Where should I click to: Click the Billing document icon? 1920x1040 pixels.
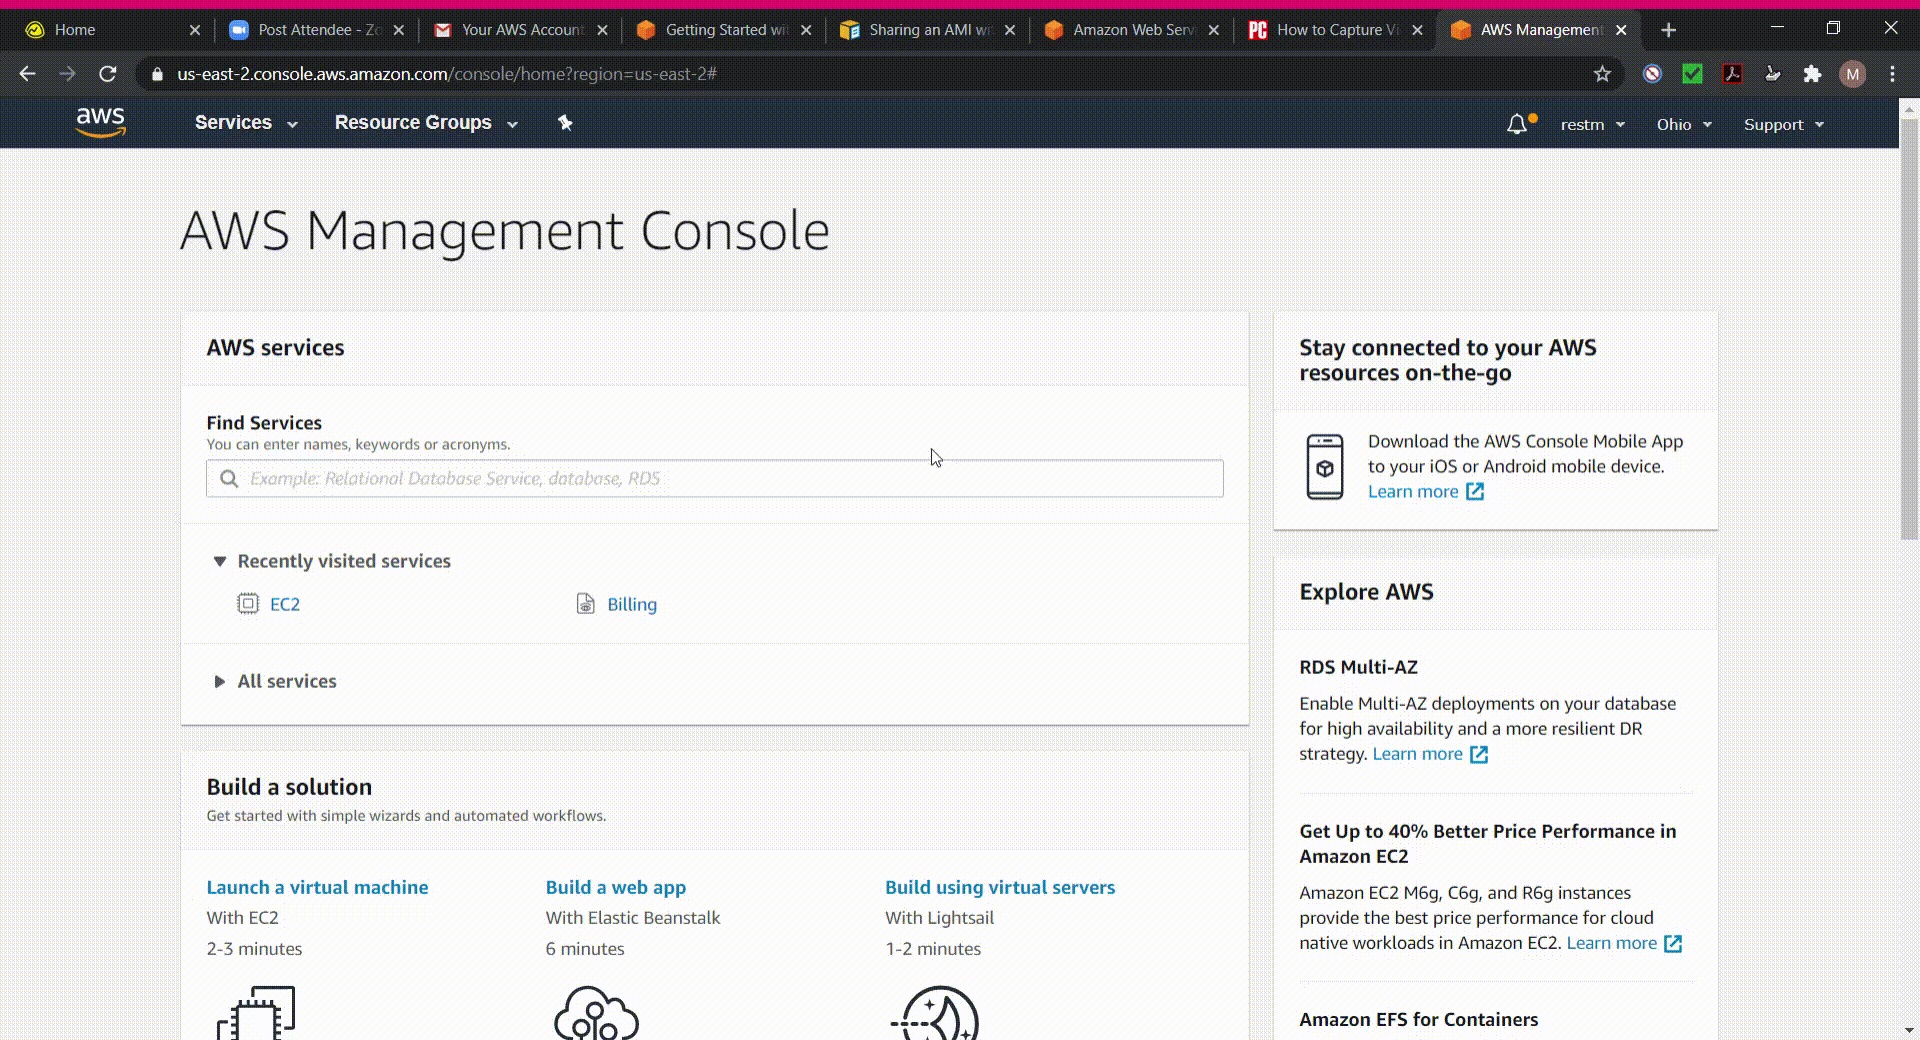[585, 604]
